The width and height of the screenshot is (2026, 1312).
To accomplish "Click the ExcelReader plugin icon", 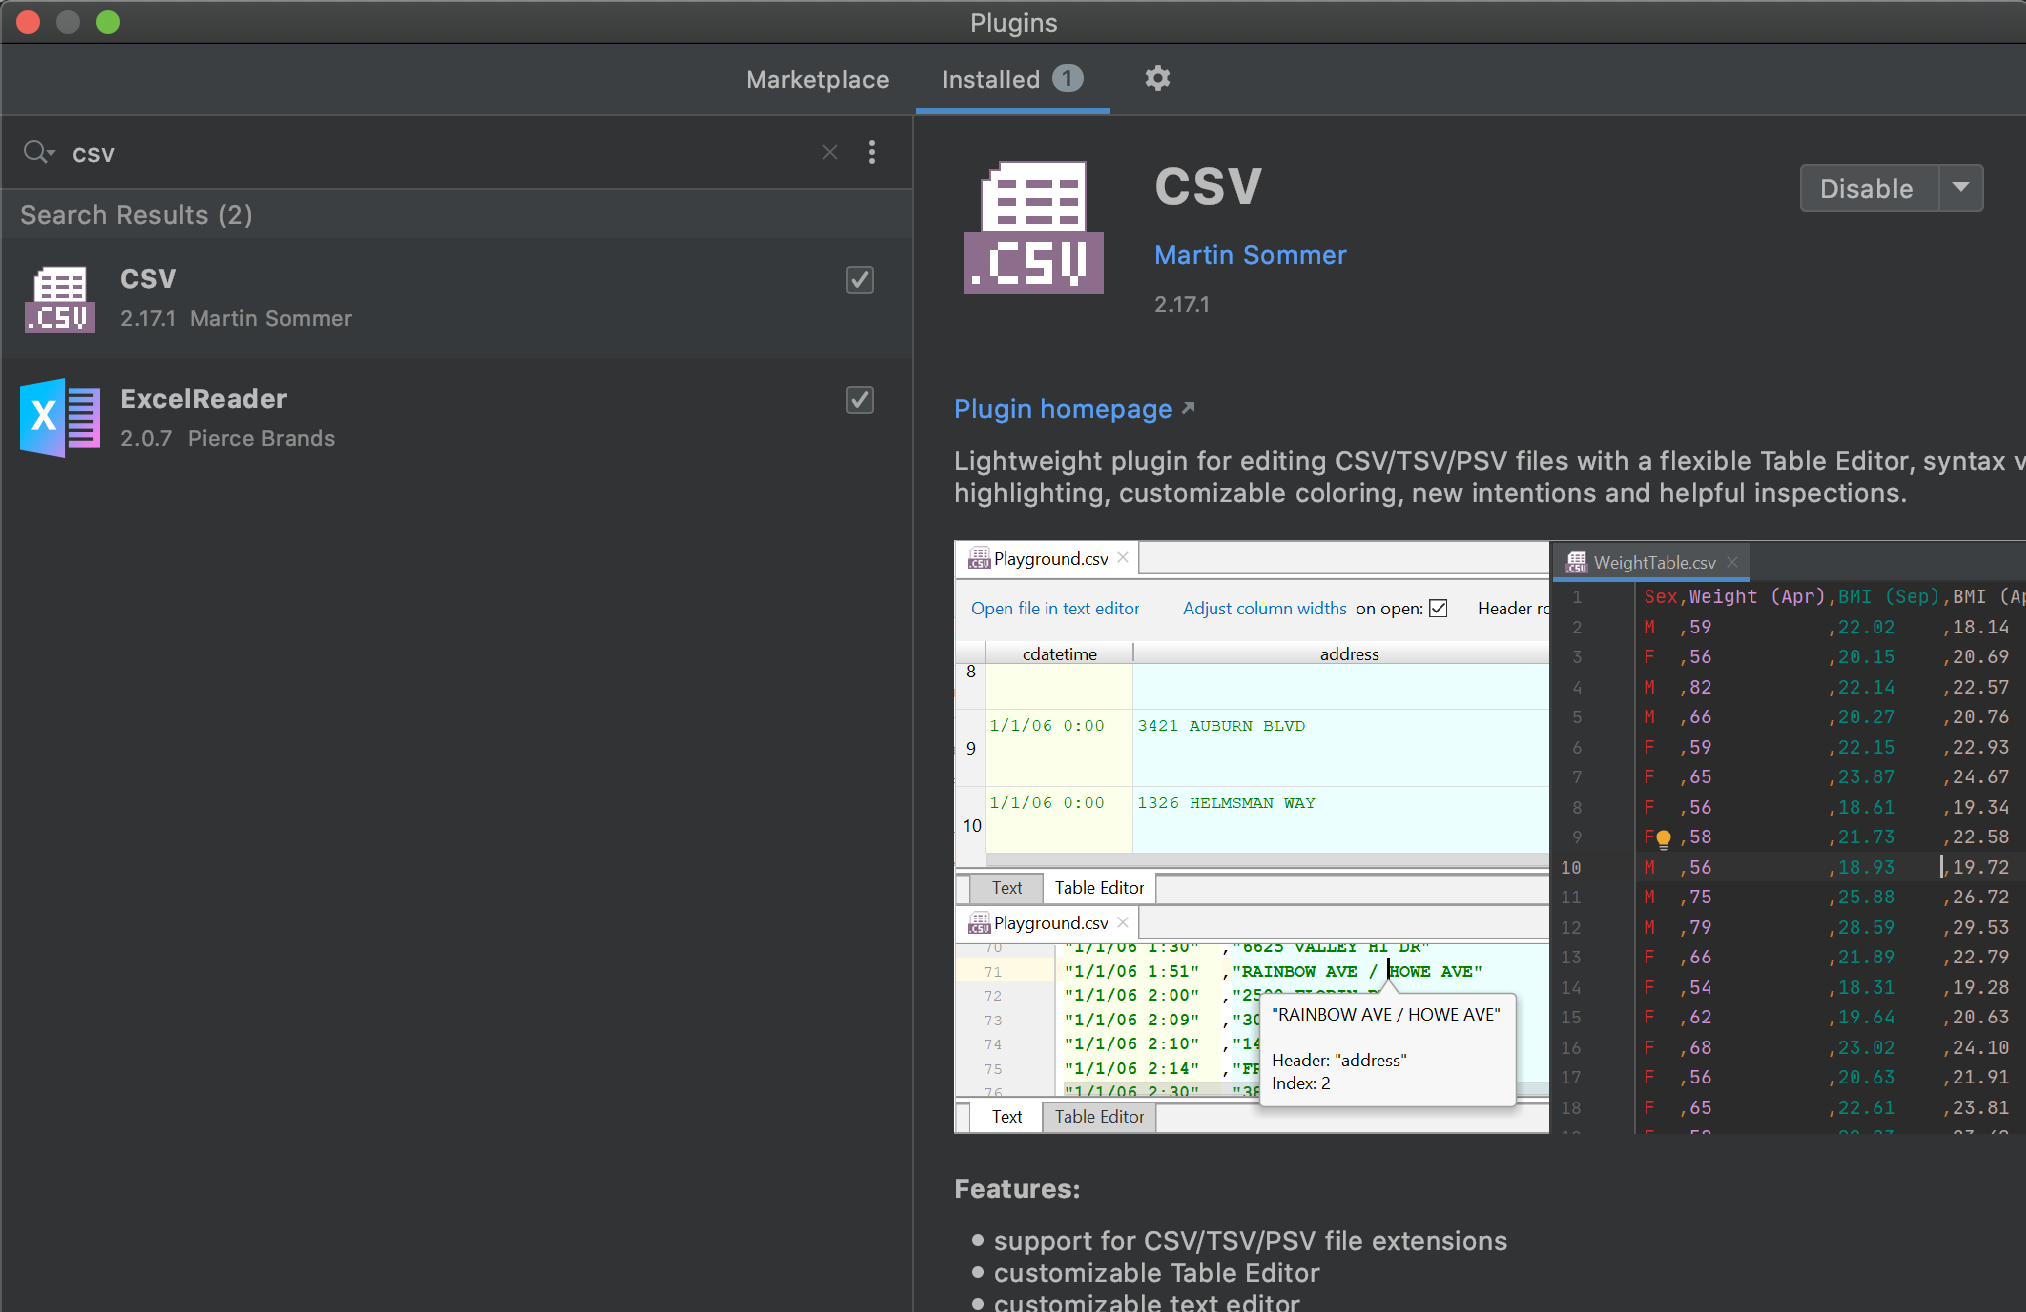I will tap(60, 418).
